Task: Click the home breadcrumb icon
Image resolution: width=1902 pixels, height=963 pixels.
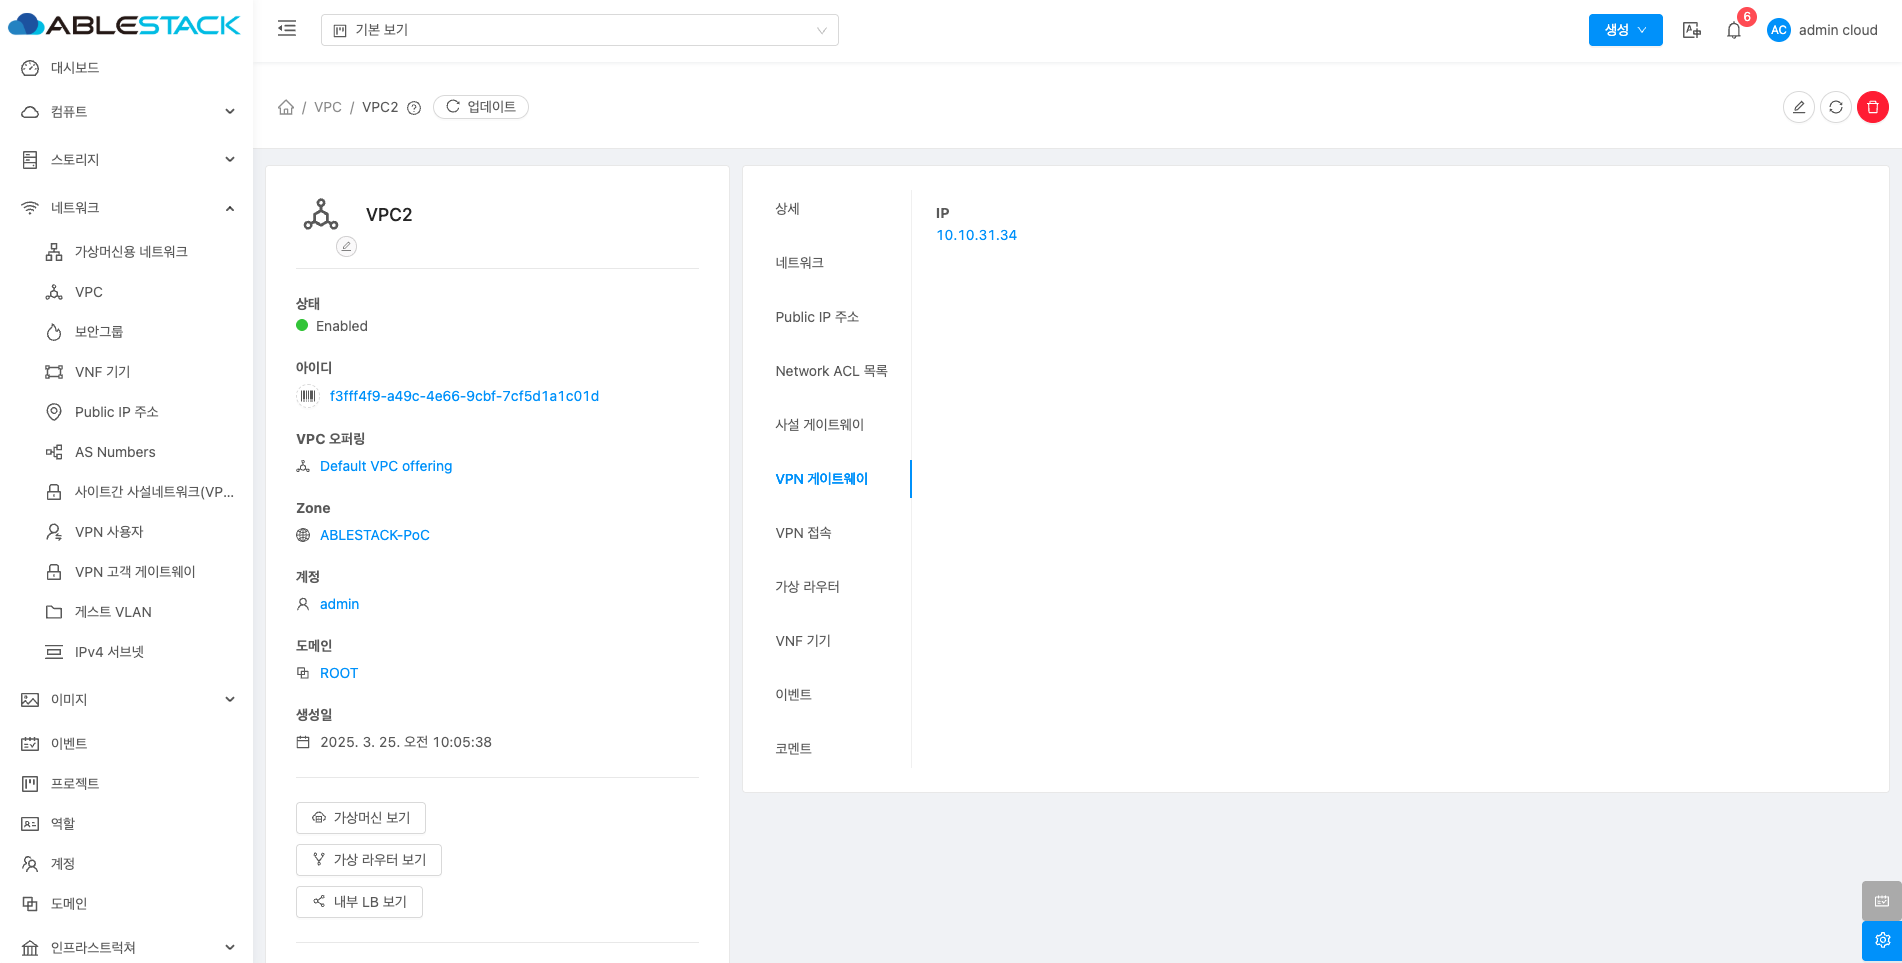Action: click(286, 107)
